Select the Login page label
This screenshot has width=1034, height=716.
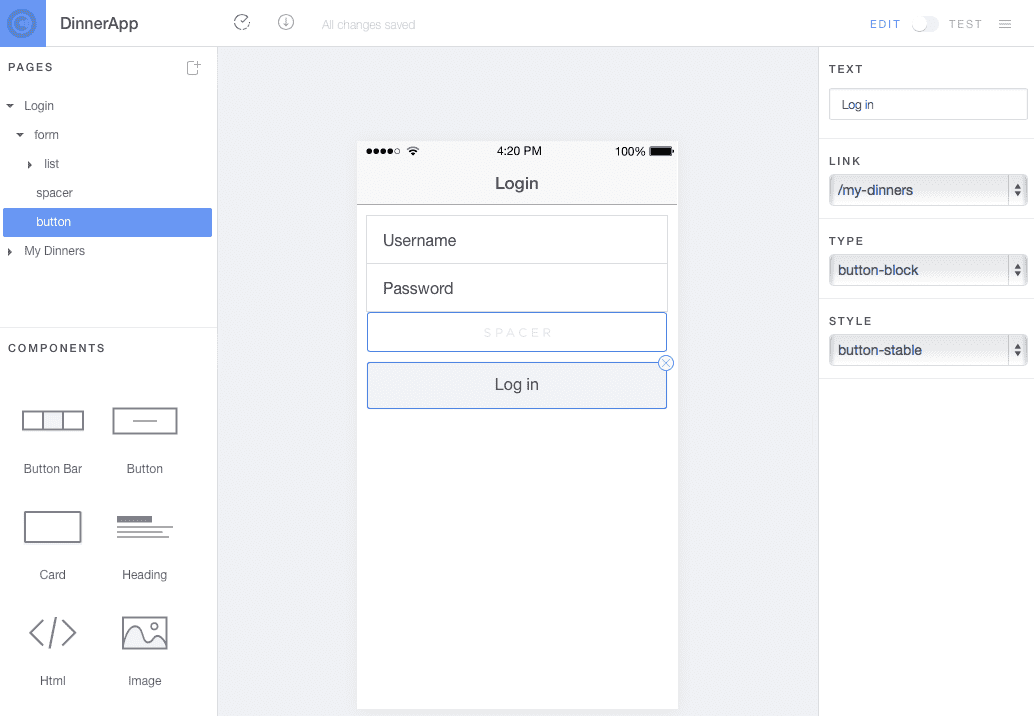coord(39,105)
